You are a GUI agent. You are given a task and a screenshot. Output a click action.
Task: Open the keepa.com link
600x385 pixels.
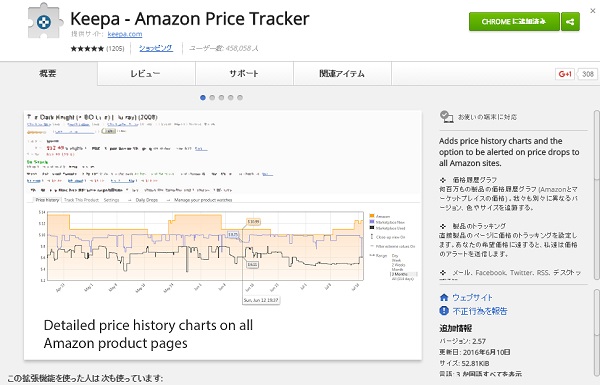(125, 34)
